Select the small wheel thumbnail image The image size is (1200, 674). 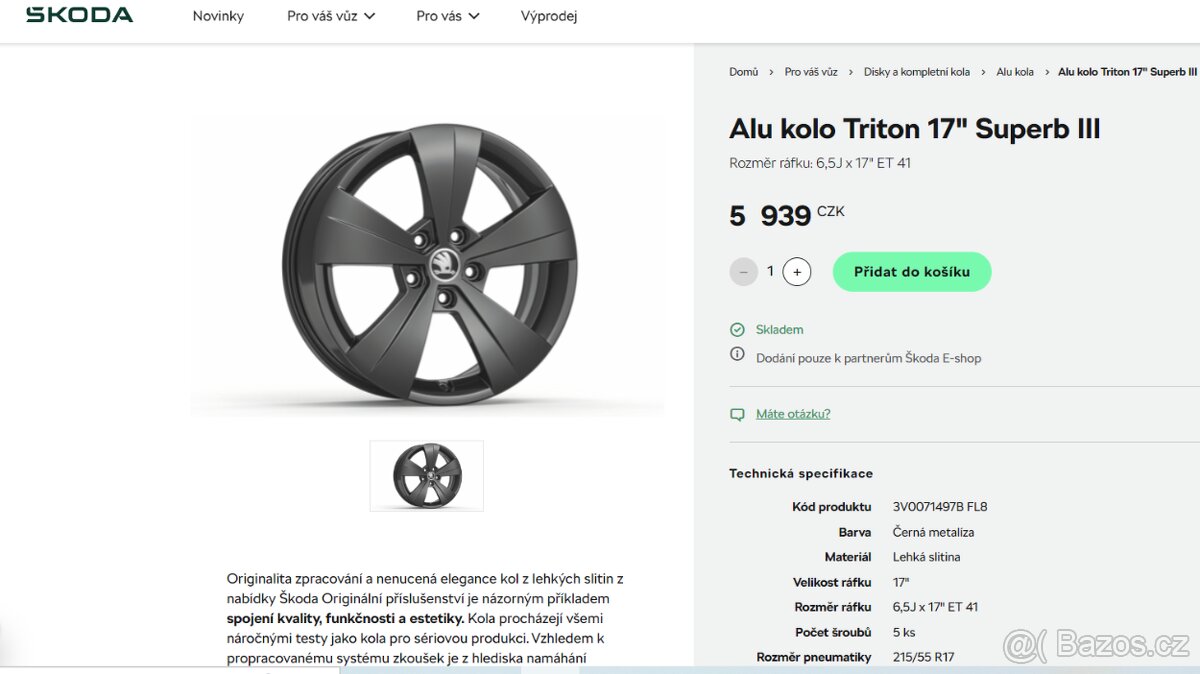[427, 475]
